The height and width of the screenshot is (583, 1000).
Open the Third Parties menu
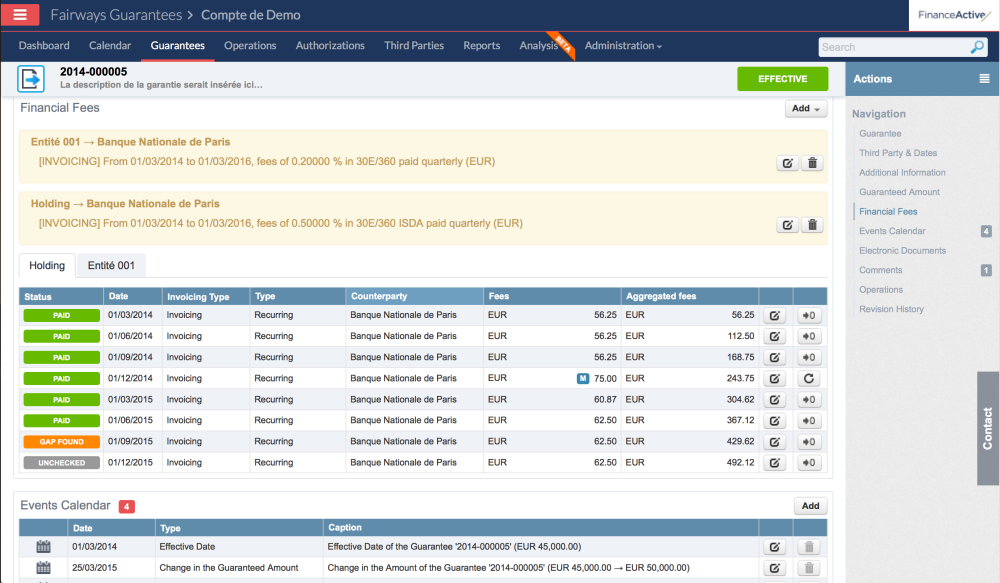pos(414,46)
